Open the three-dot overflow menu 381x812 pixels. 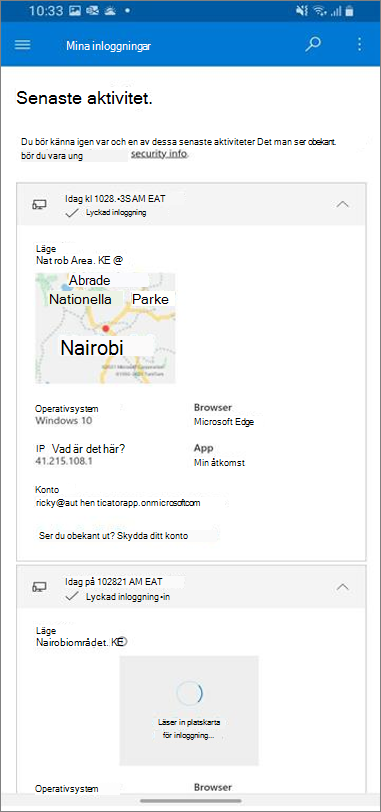pos(360,45)
